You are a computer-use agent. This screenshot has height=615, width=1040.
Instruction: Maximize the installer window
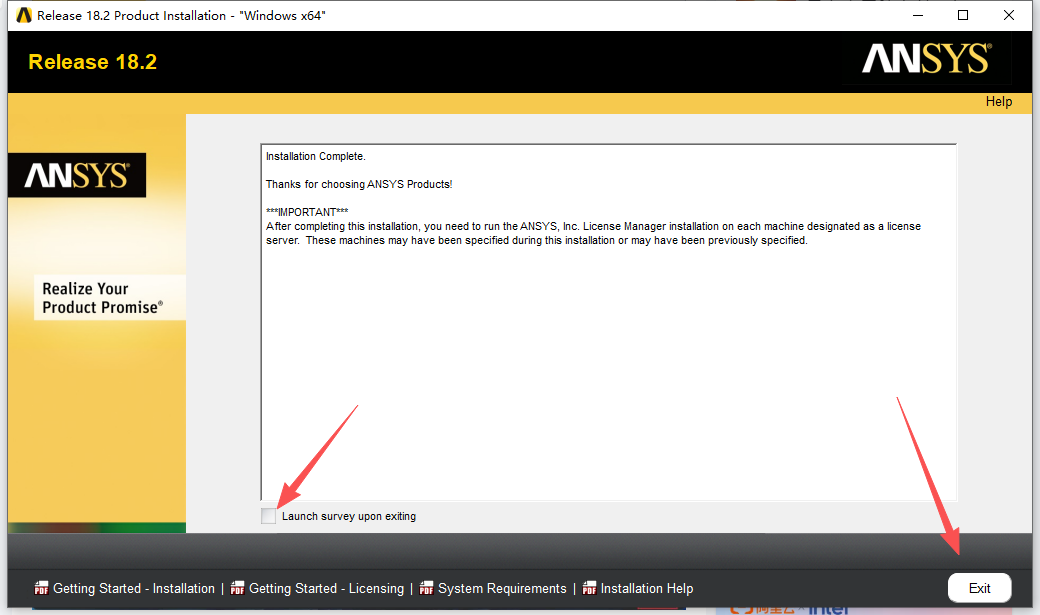coord(963,15)
